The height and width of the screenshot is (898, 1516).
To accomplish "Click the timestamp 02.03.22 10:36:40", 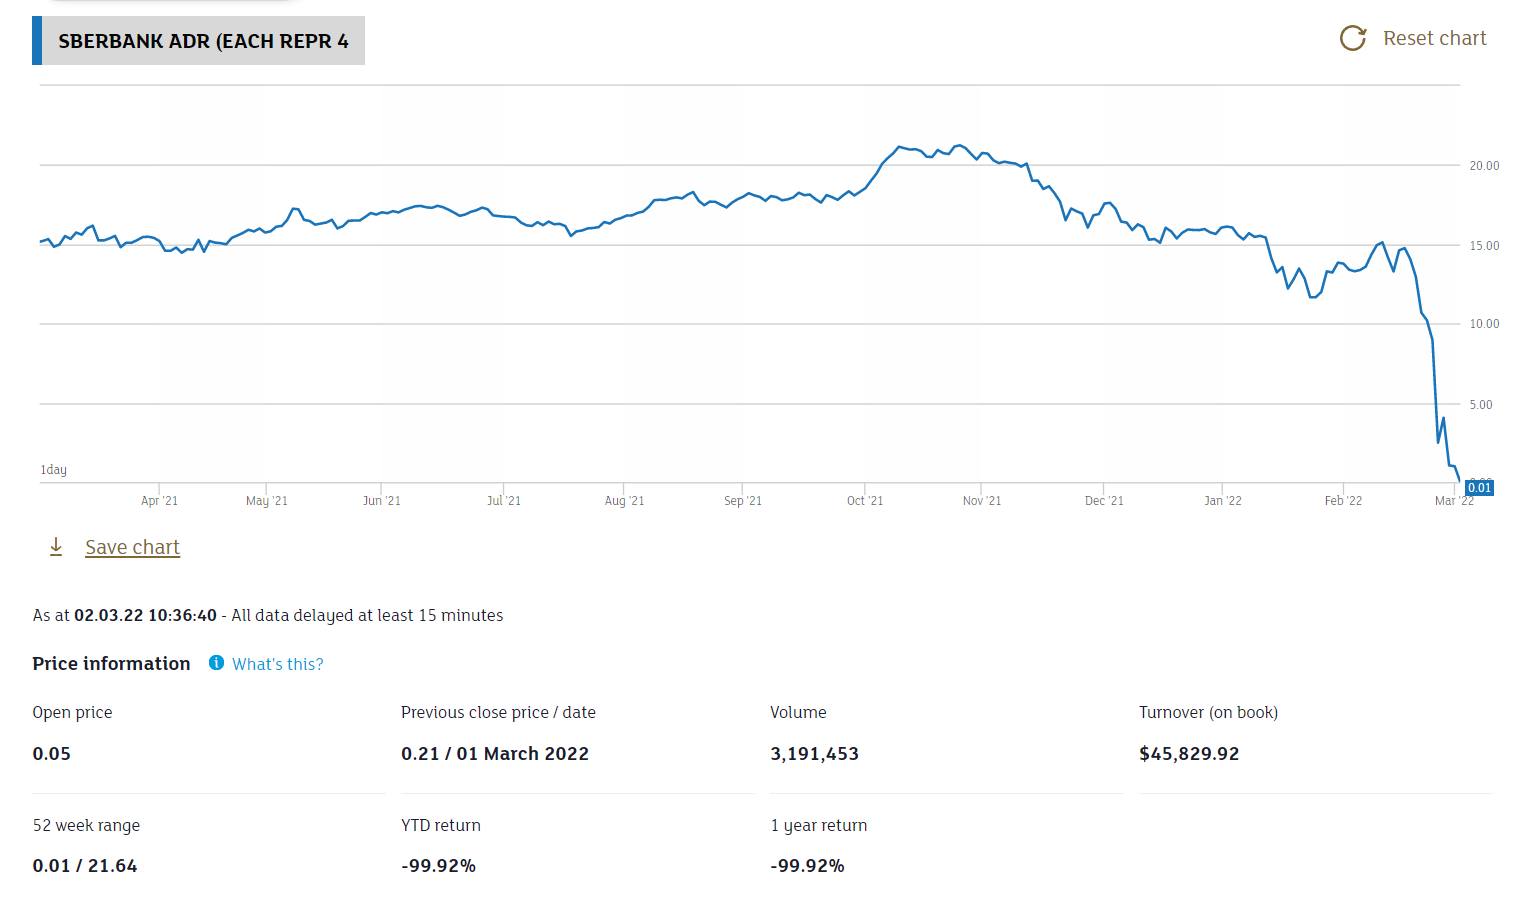I will [x=145, y=615].
